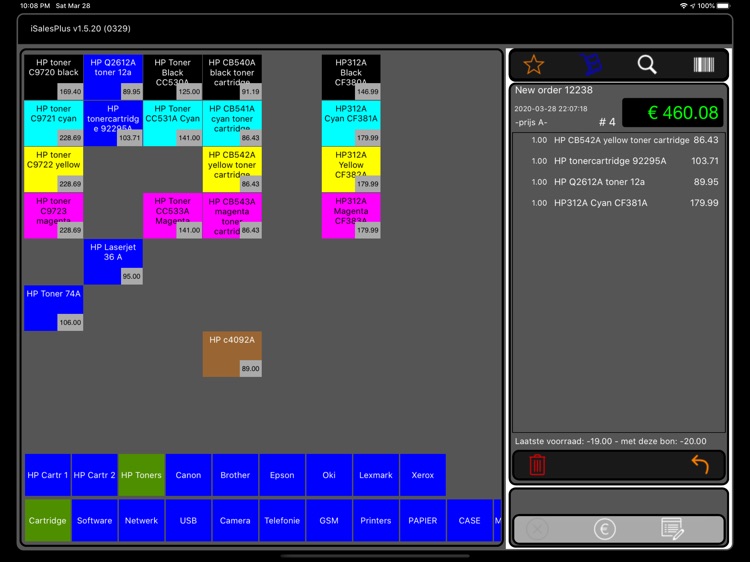The width and height of the screenshot is (750, 562).
Task: Open the Oki subcategory
Action: 329,475
